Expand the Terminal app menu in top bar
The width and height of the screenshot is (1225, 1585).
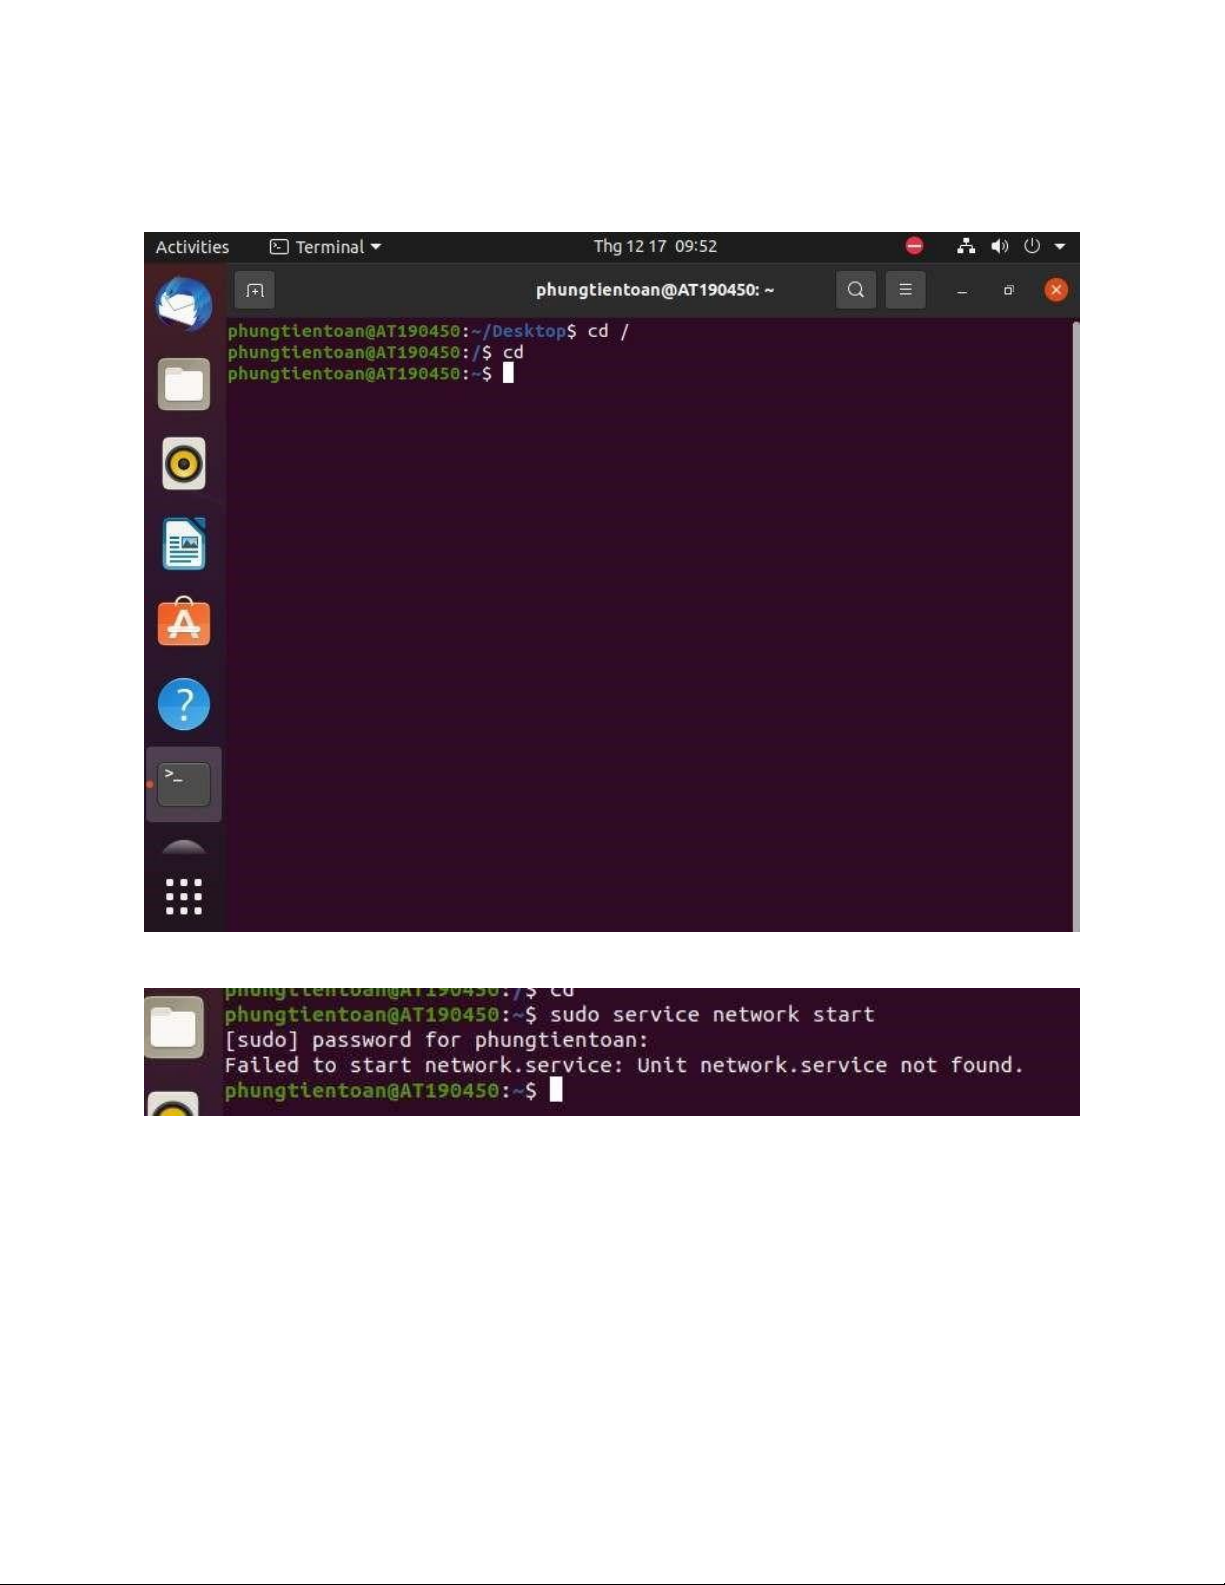(327, 247)
